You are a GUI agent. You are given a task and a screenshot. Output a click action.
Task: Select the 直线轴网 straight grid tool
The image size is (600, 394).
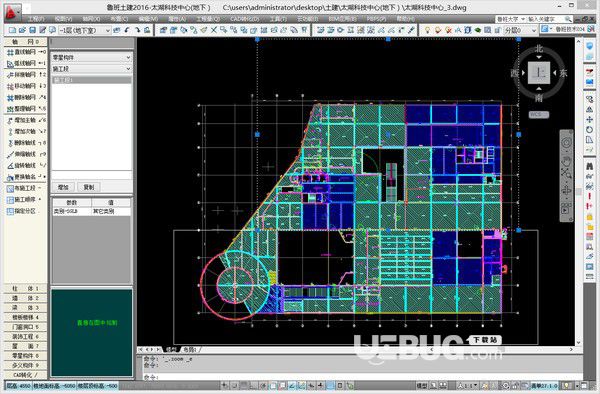[x=25, y=52]
